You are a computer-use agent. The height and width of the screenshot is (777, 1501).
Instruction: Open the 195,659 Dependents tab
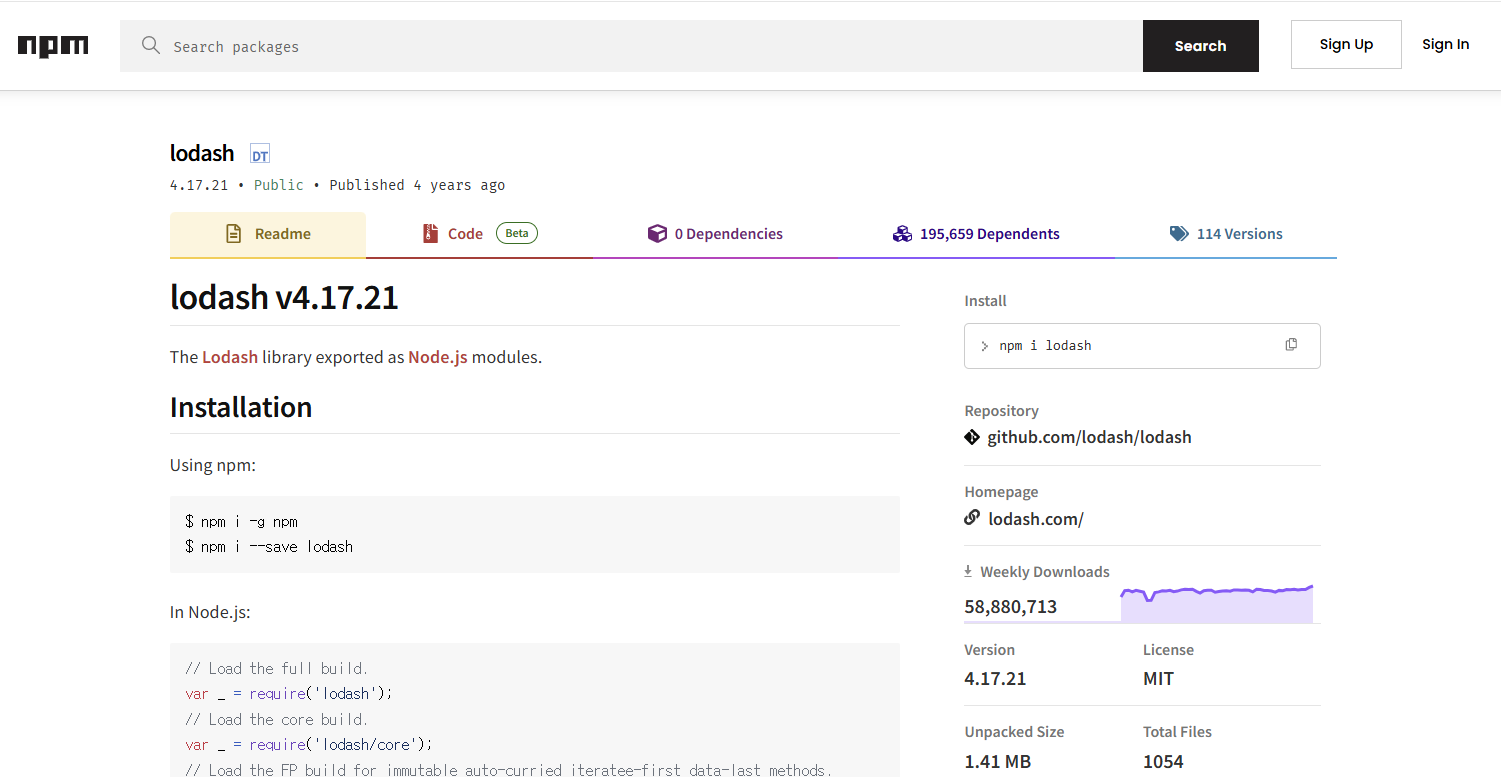pos(976,234)
